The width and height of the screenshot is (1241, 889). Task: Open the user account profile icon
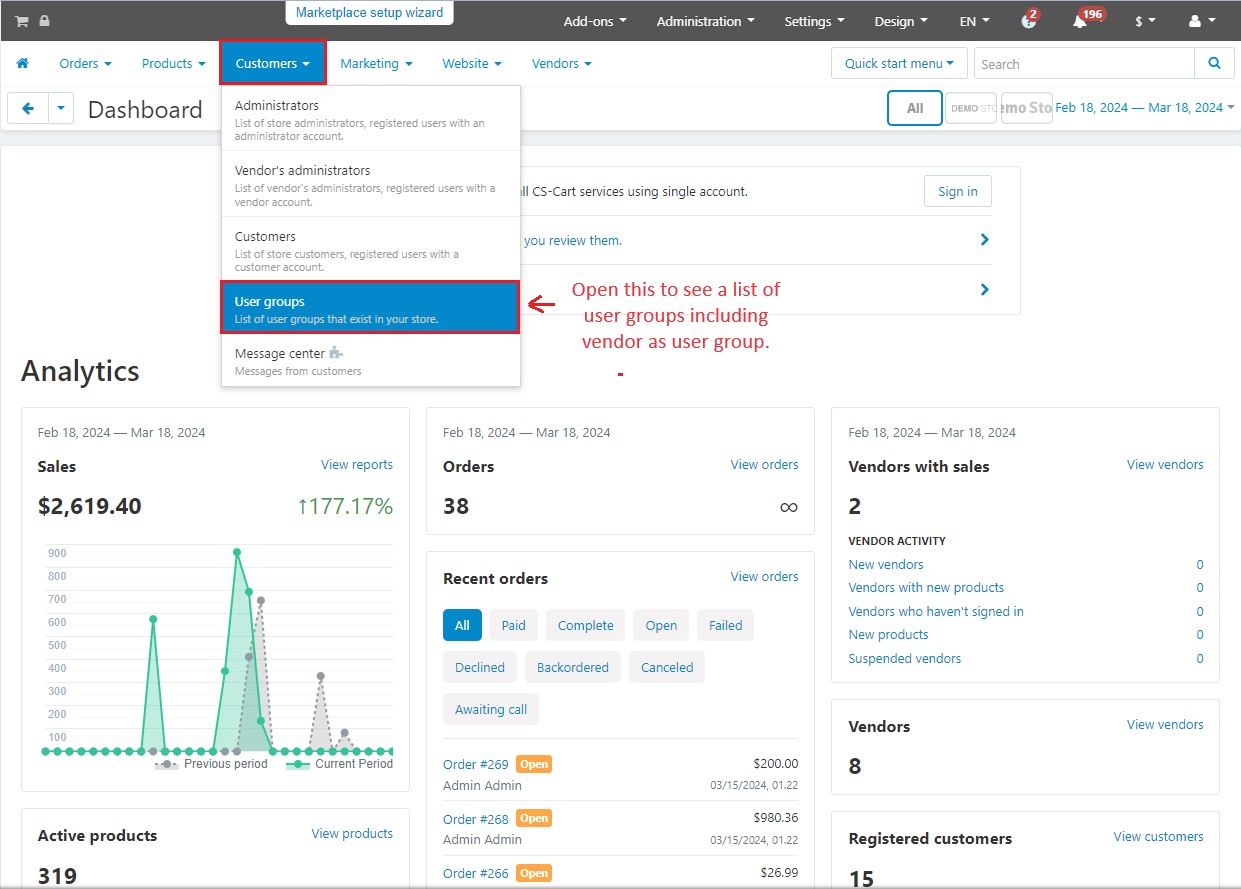[1201, 21]
